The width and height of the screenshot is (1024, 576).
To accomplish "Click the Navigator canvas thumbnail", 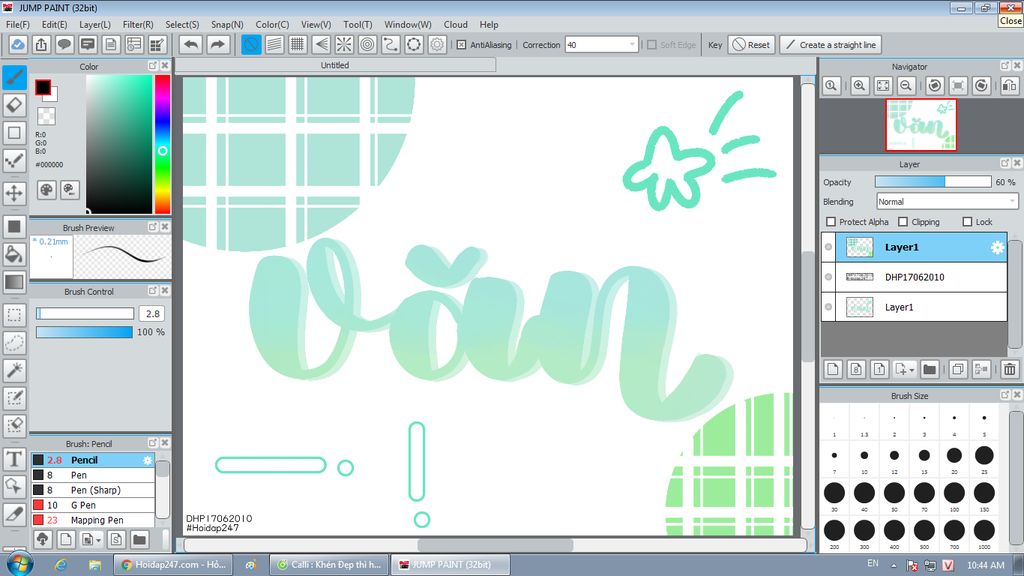I will coord(921,125).
